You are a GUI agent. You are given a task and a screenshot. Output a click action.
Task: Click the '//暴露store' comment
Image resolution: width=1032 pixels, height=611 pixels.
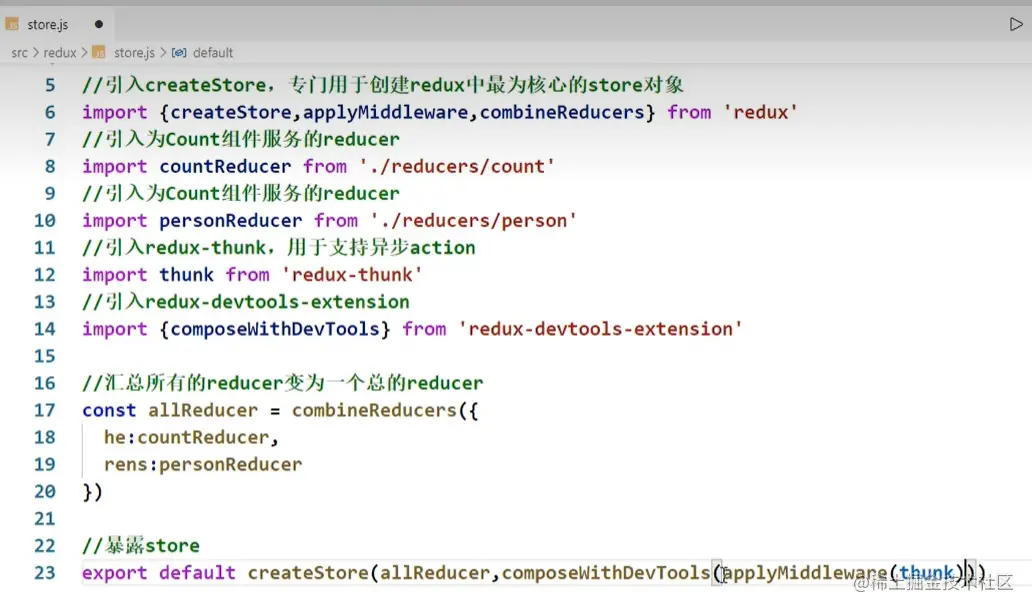tap(141, 546)
